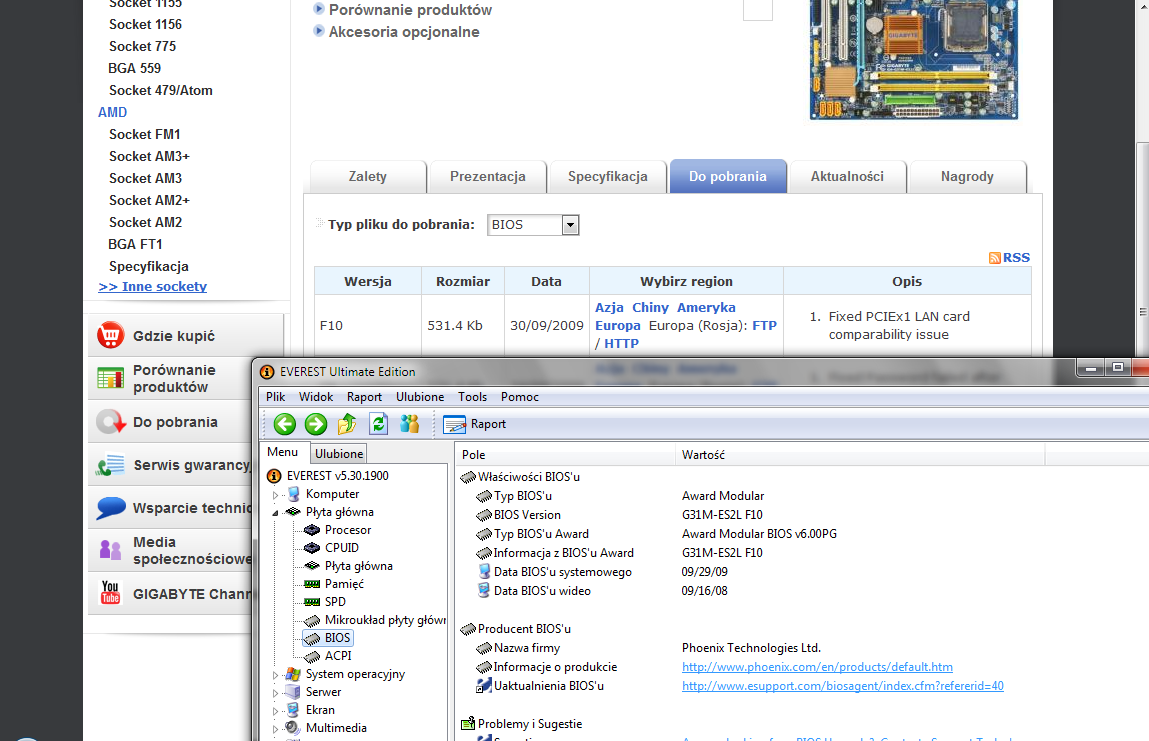1149x741 pixels.
Task: Open the Zalety tab on the Gigabyte page
Action: tap(368, 177)
